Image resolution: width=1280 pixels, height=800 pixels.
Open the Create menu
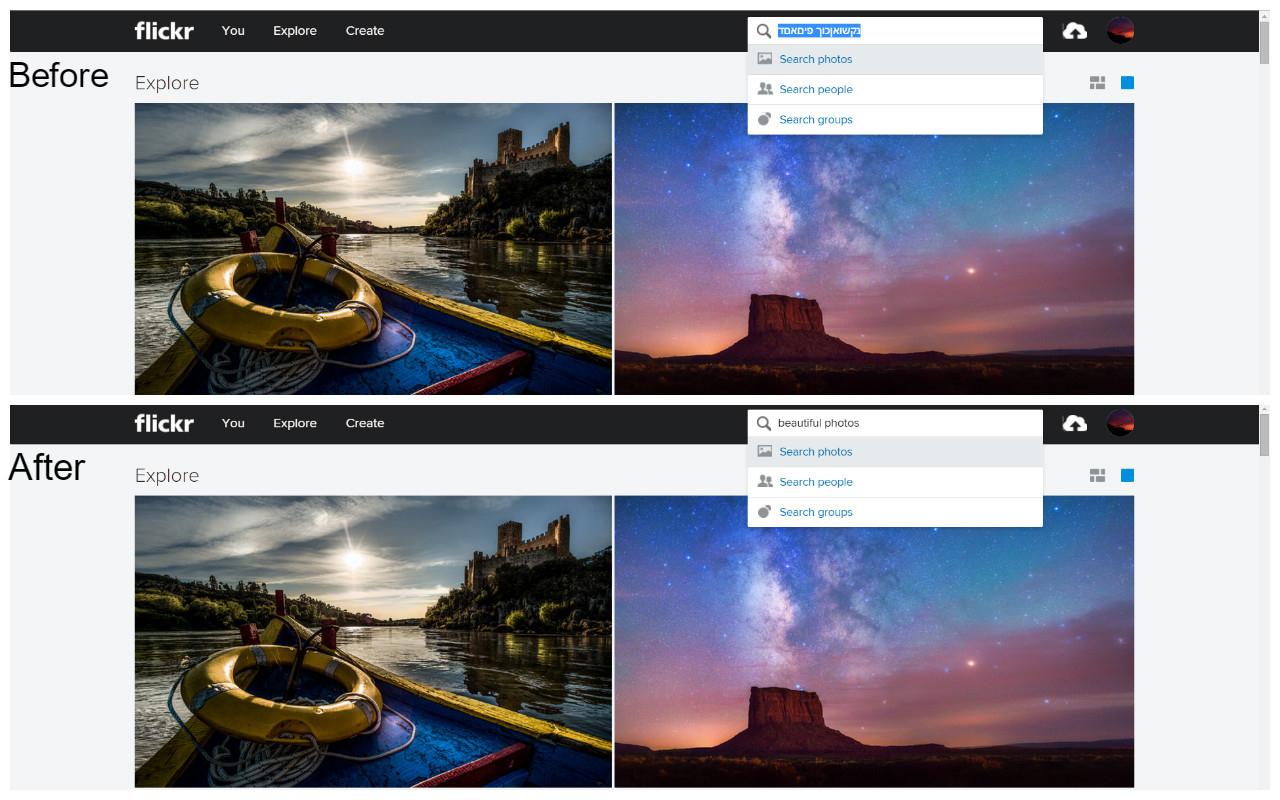tap(364, 30)
